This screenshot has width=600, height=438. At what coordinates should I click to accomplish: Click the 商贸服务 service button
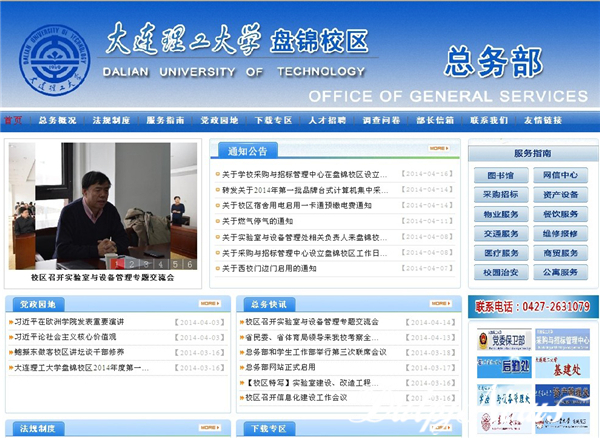coord(561,253)
